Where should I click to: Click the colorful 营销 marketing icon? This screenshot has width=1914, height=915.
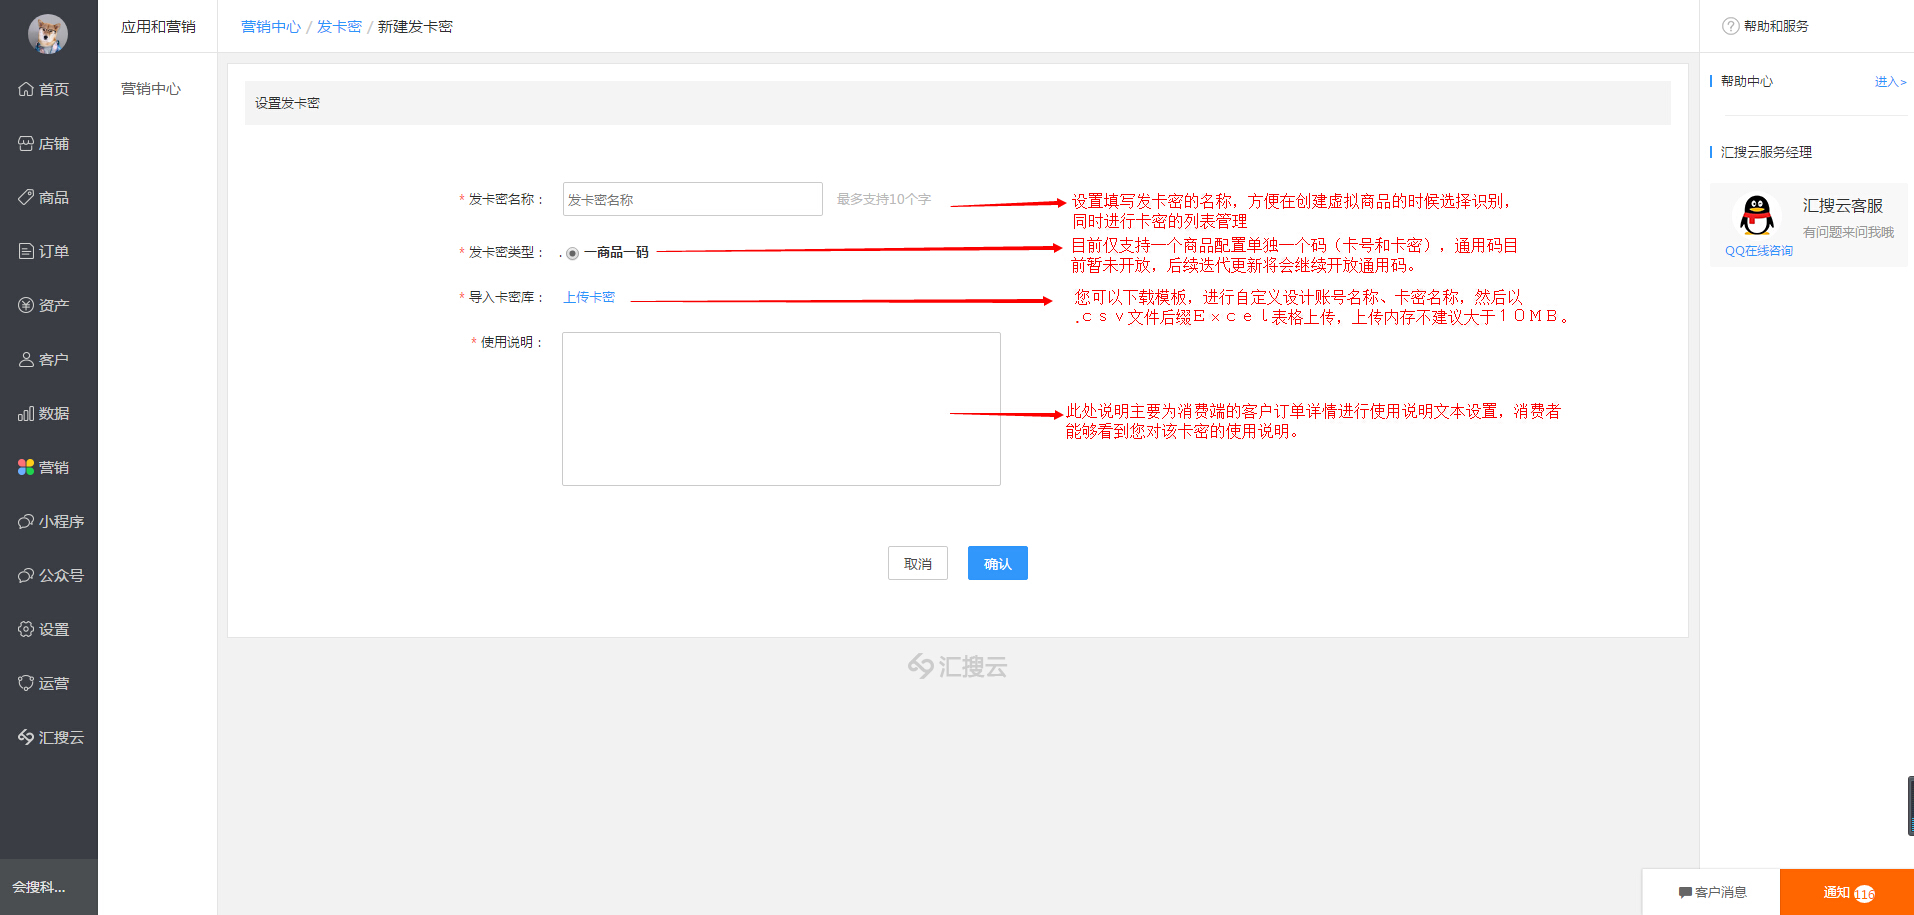click(x=26, y=467)
